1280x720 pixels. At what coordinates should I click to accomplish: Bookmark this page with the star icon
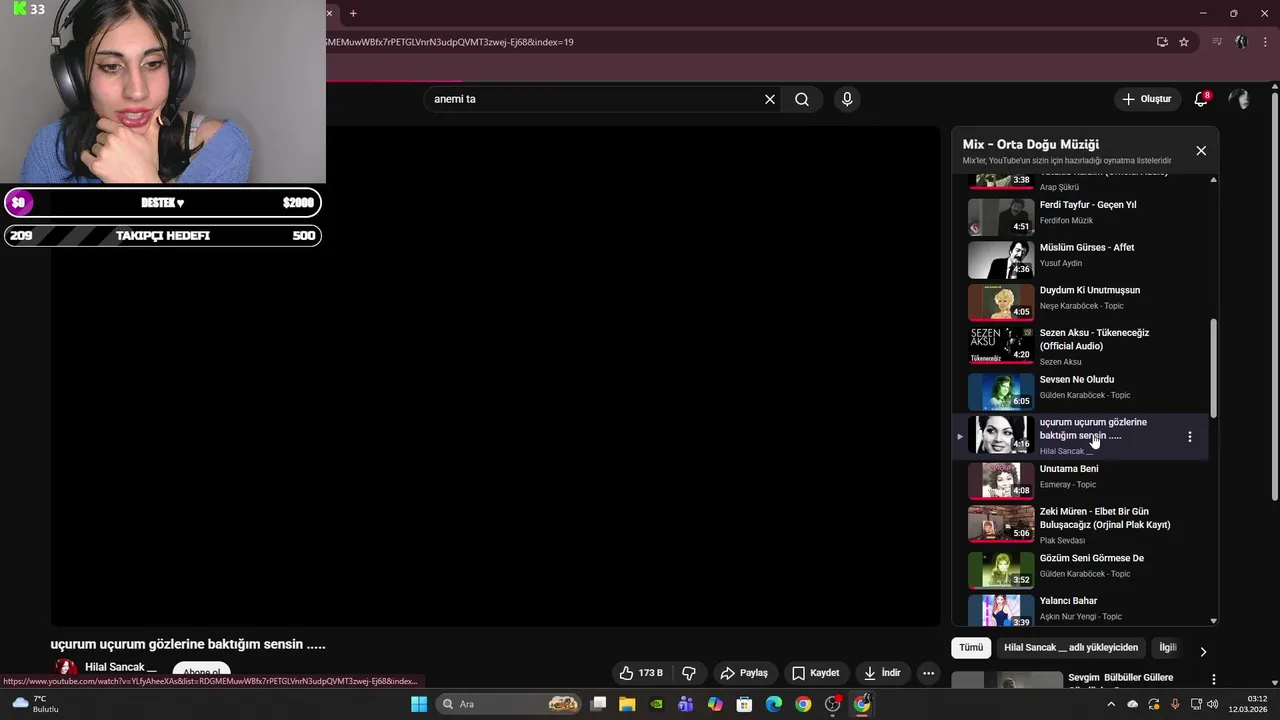(x=1184, y=42)
